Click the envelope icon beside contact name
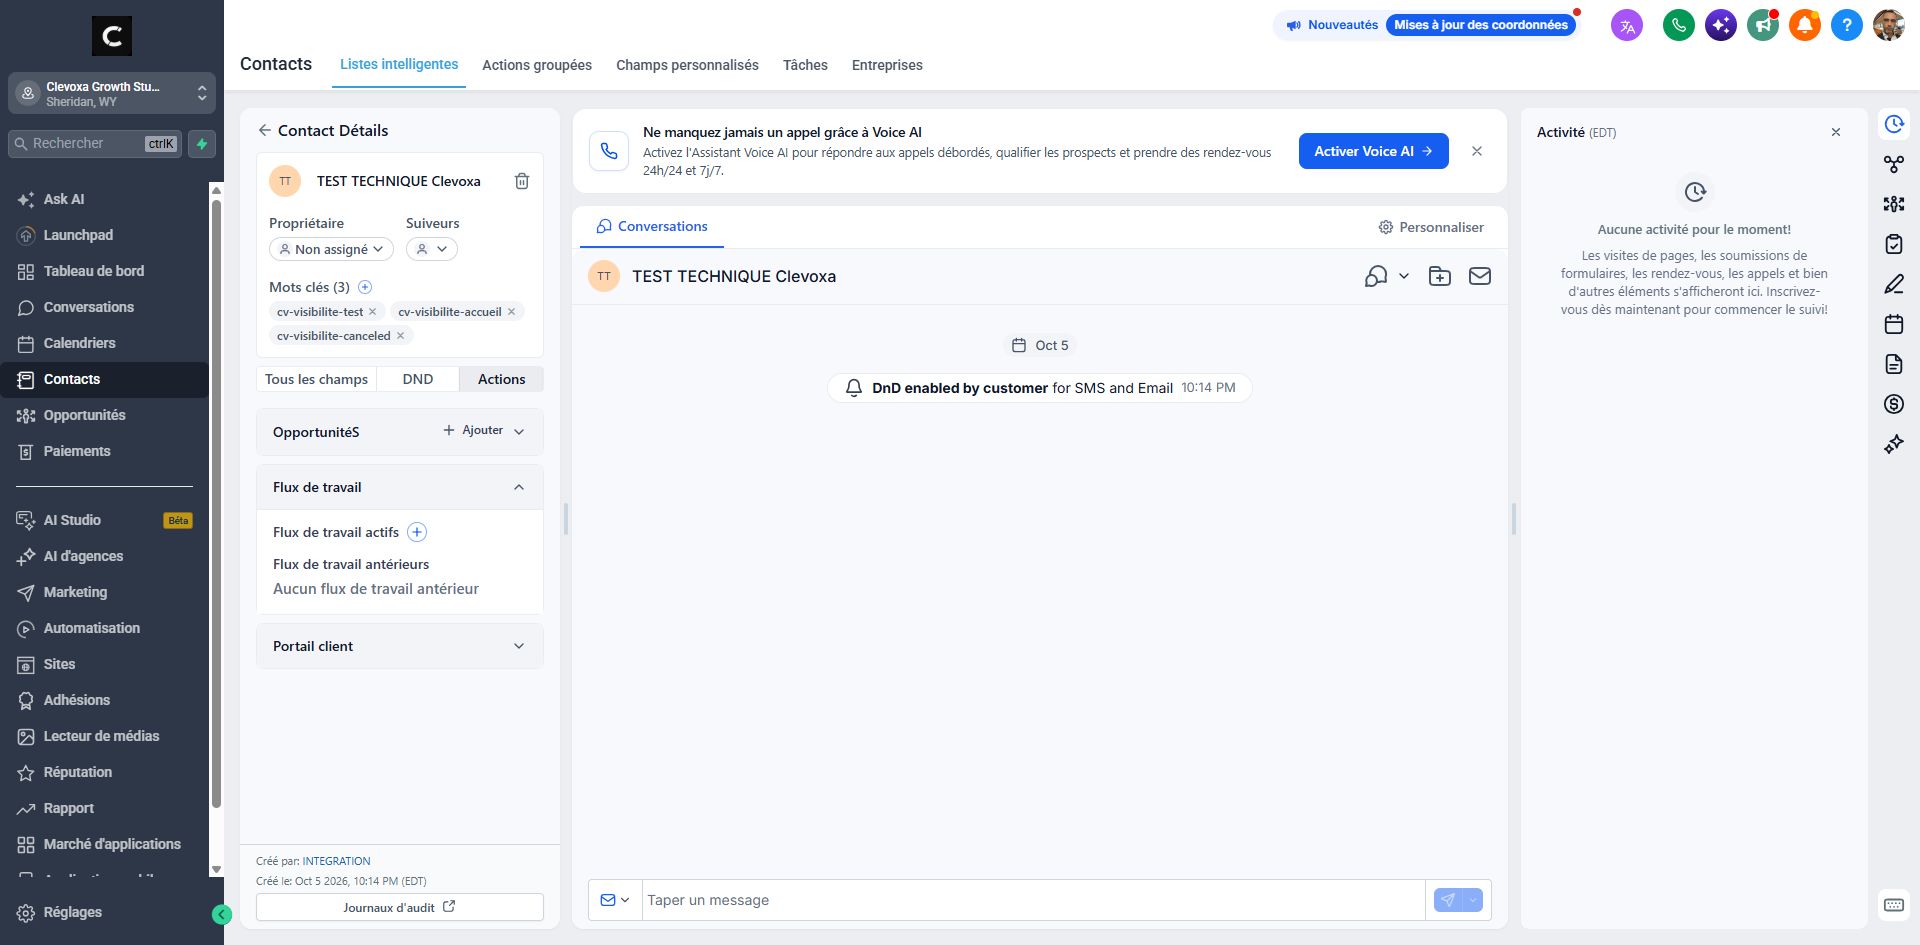Image resolution: width=1920 pixels, height=945 pixels. (1480, 276)
